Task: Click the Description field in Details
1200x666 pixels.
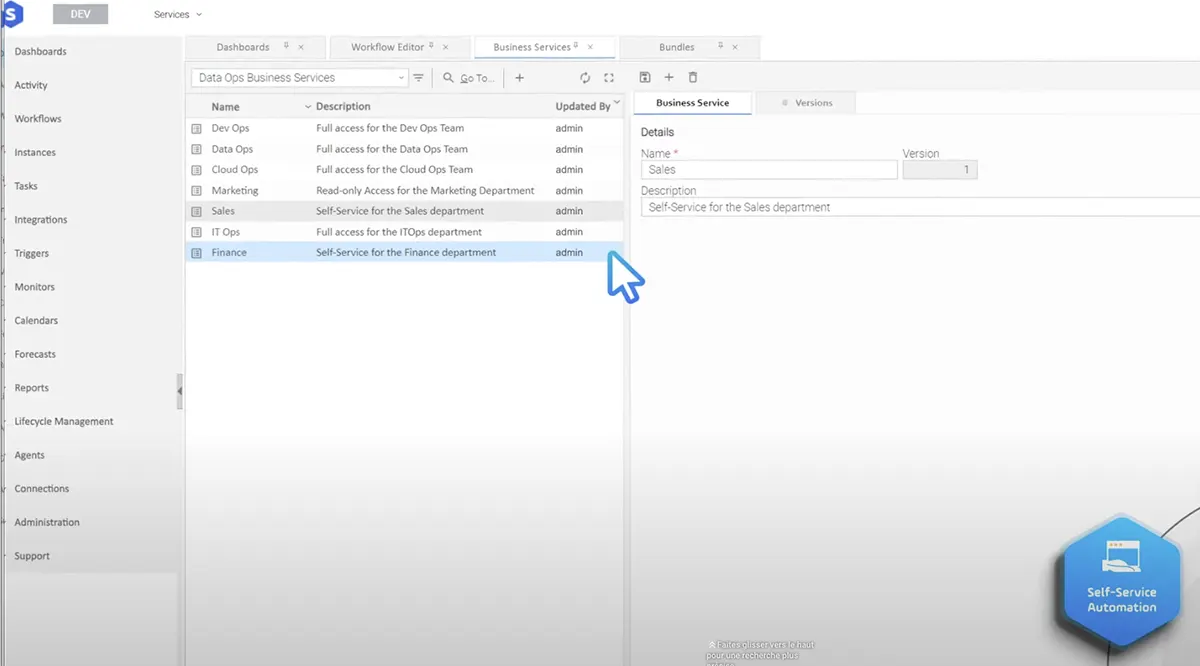Action: pos(920,207)
